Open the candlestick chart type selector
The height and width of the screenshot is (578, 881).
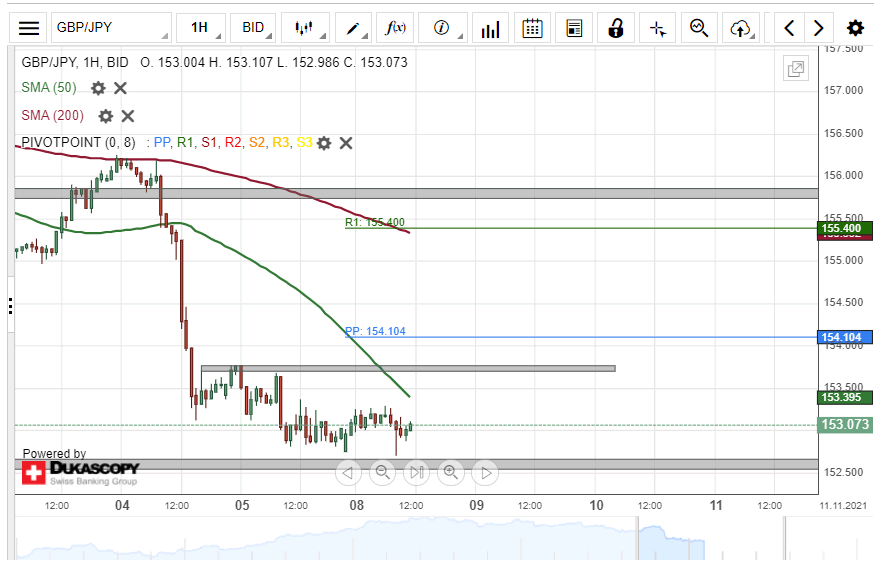coord(305,28)
